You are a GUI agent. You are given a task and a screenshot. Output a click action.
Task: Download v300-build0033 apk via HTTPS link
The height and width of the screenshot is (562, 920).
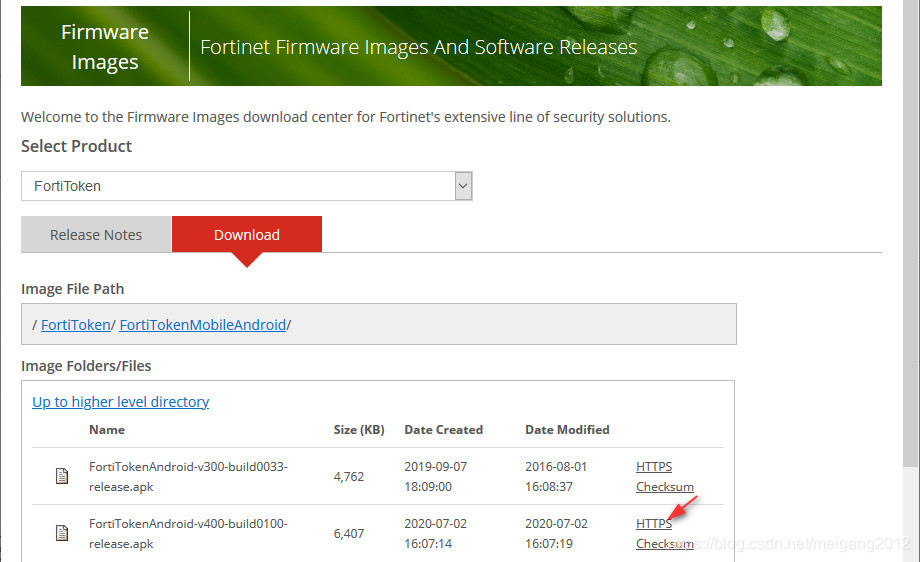click(654, 466)
